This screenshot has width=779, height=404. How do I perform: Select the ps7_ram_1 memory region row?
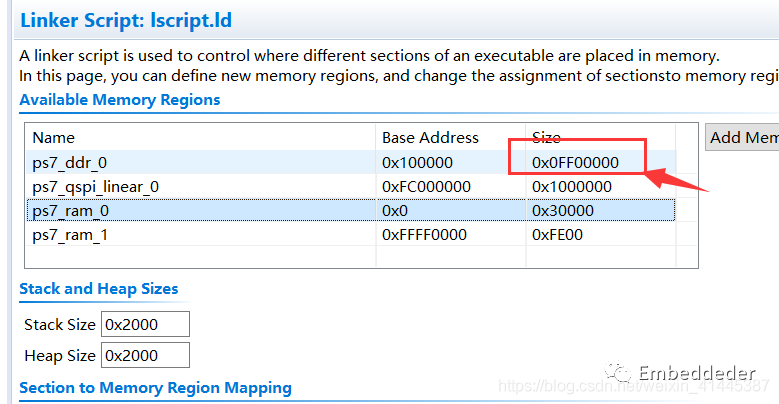[350, 235]
